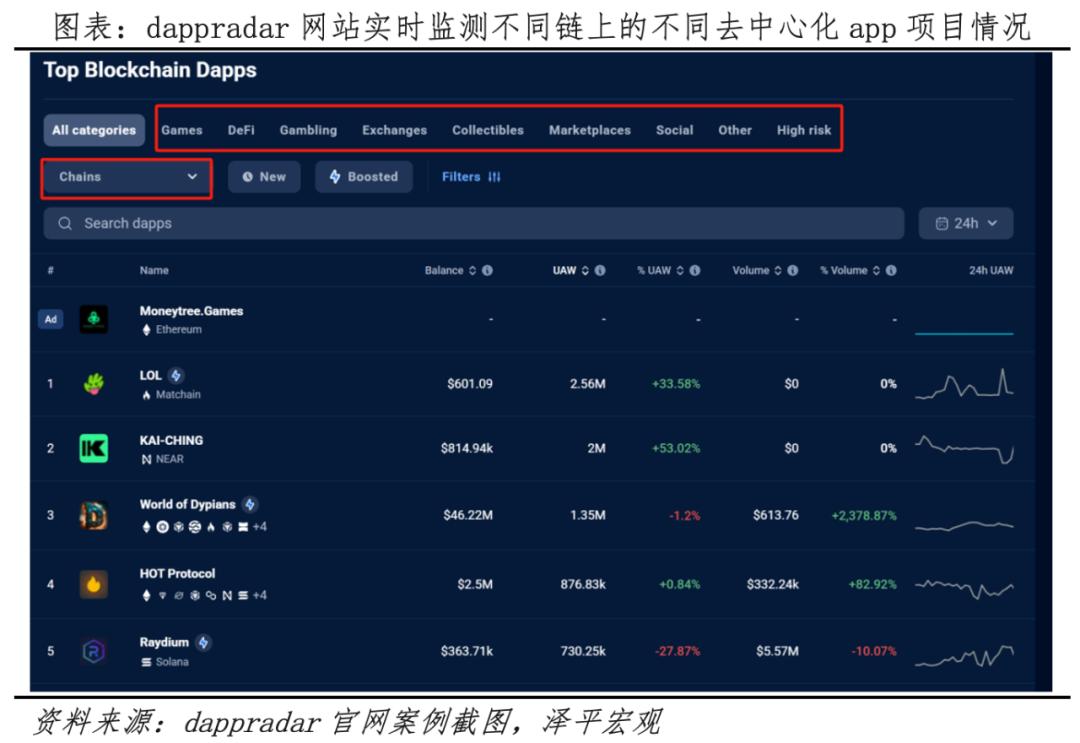
Task: Open the Chains dropdown
Action: tap(125, 177)
